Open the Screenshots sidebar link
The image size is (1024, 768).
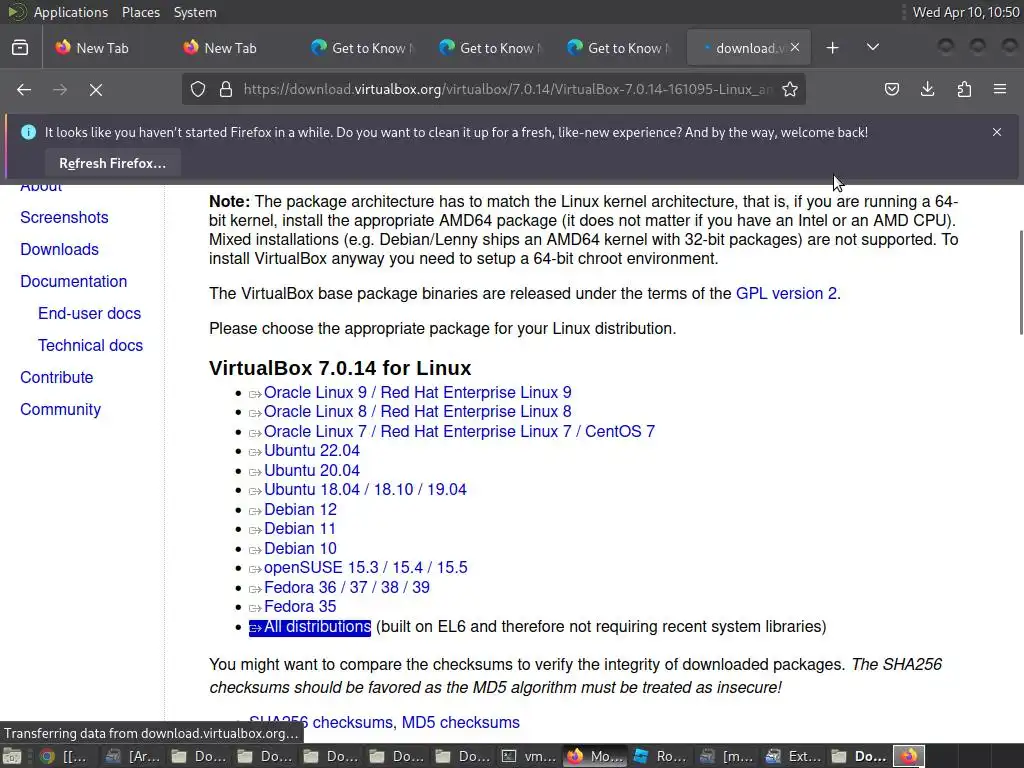pos(64,217)
